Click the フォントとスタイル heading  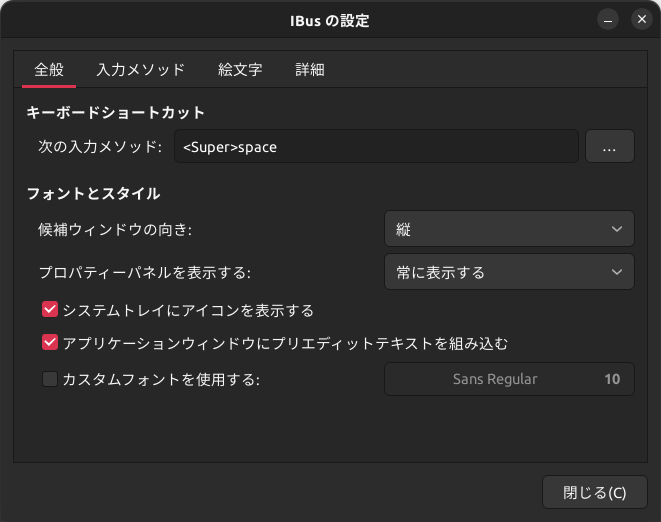point(94,194)
